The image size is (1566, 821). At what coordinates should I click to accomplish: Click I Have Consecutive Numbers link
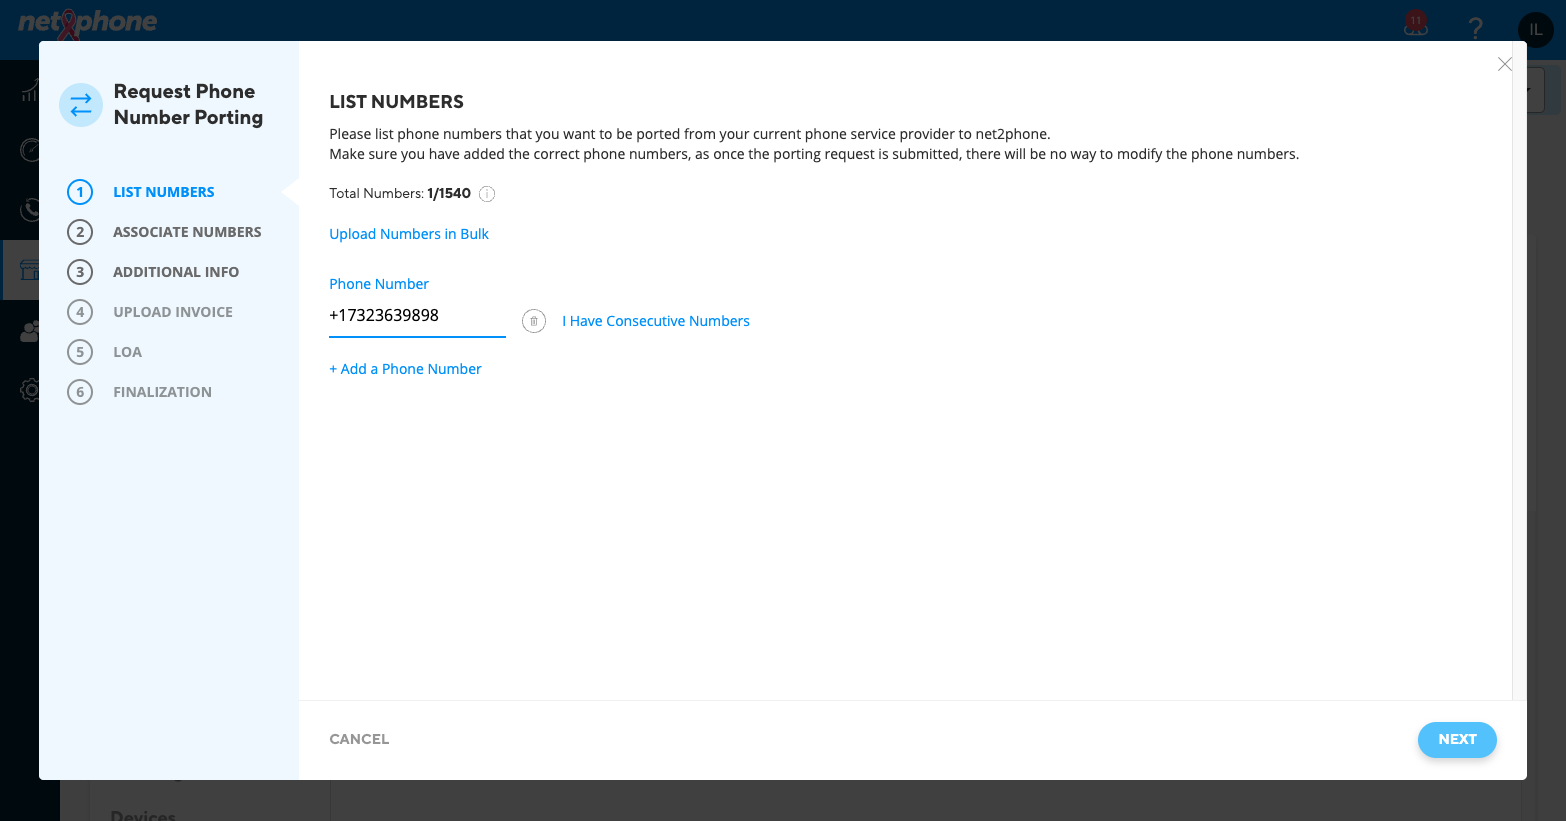point(656,321)
